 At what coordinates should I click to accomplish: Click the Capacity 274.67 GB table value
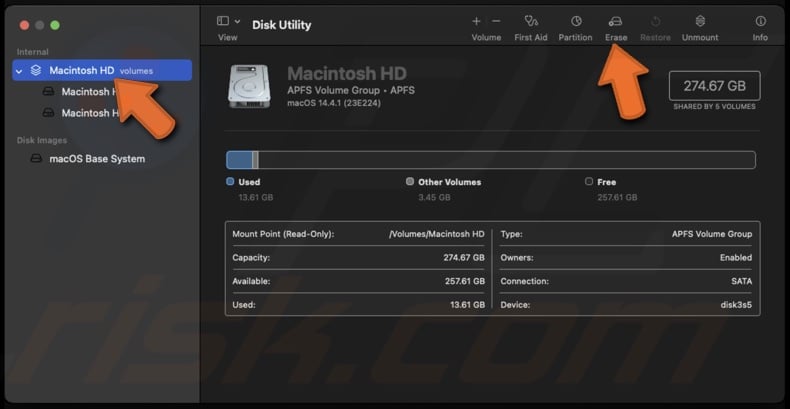pos(464,257)
